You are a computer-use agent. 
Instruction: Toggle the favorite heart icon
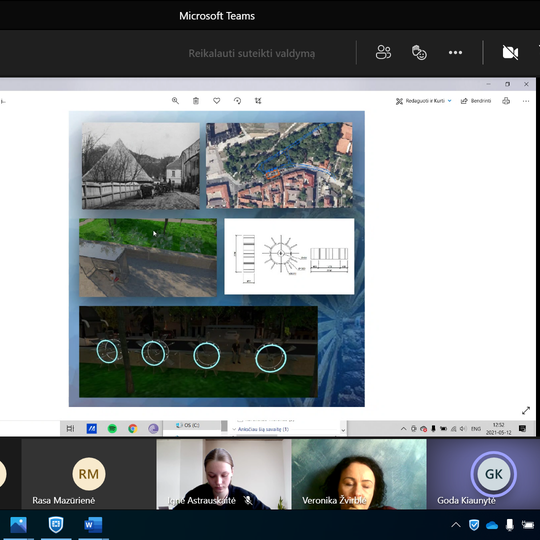coord(216,101)
